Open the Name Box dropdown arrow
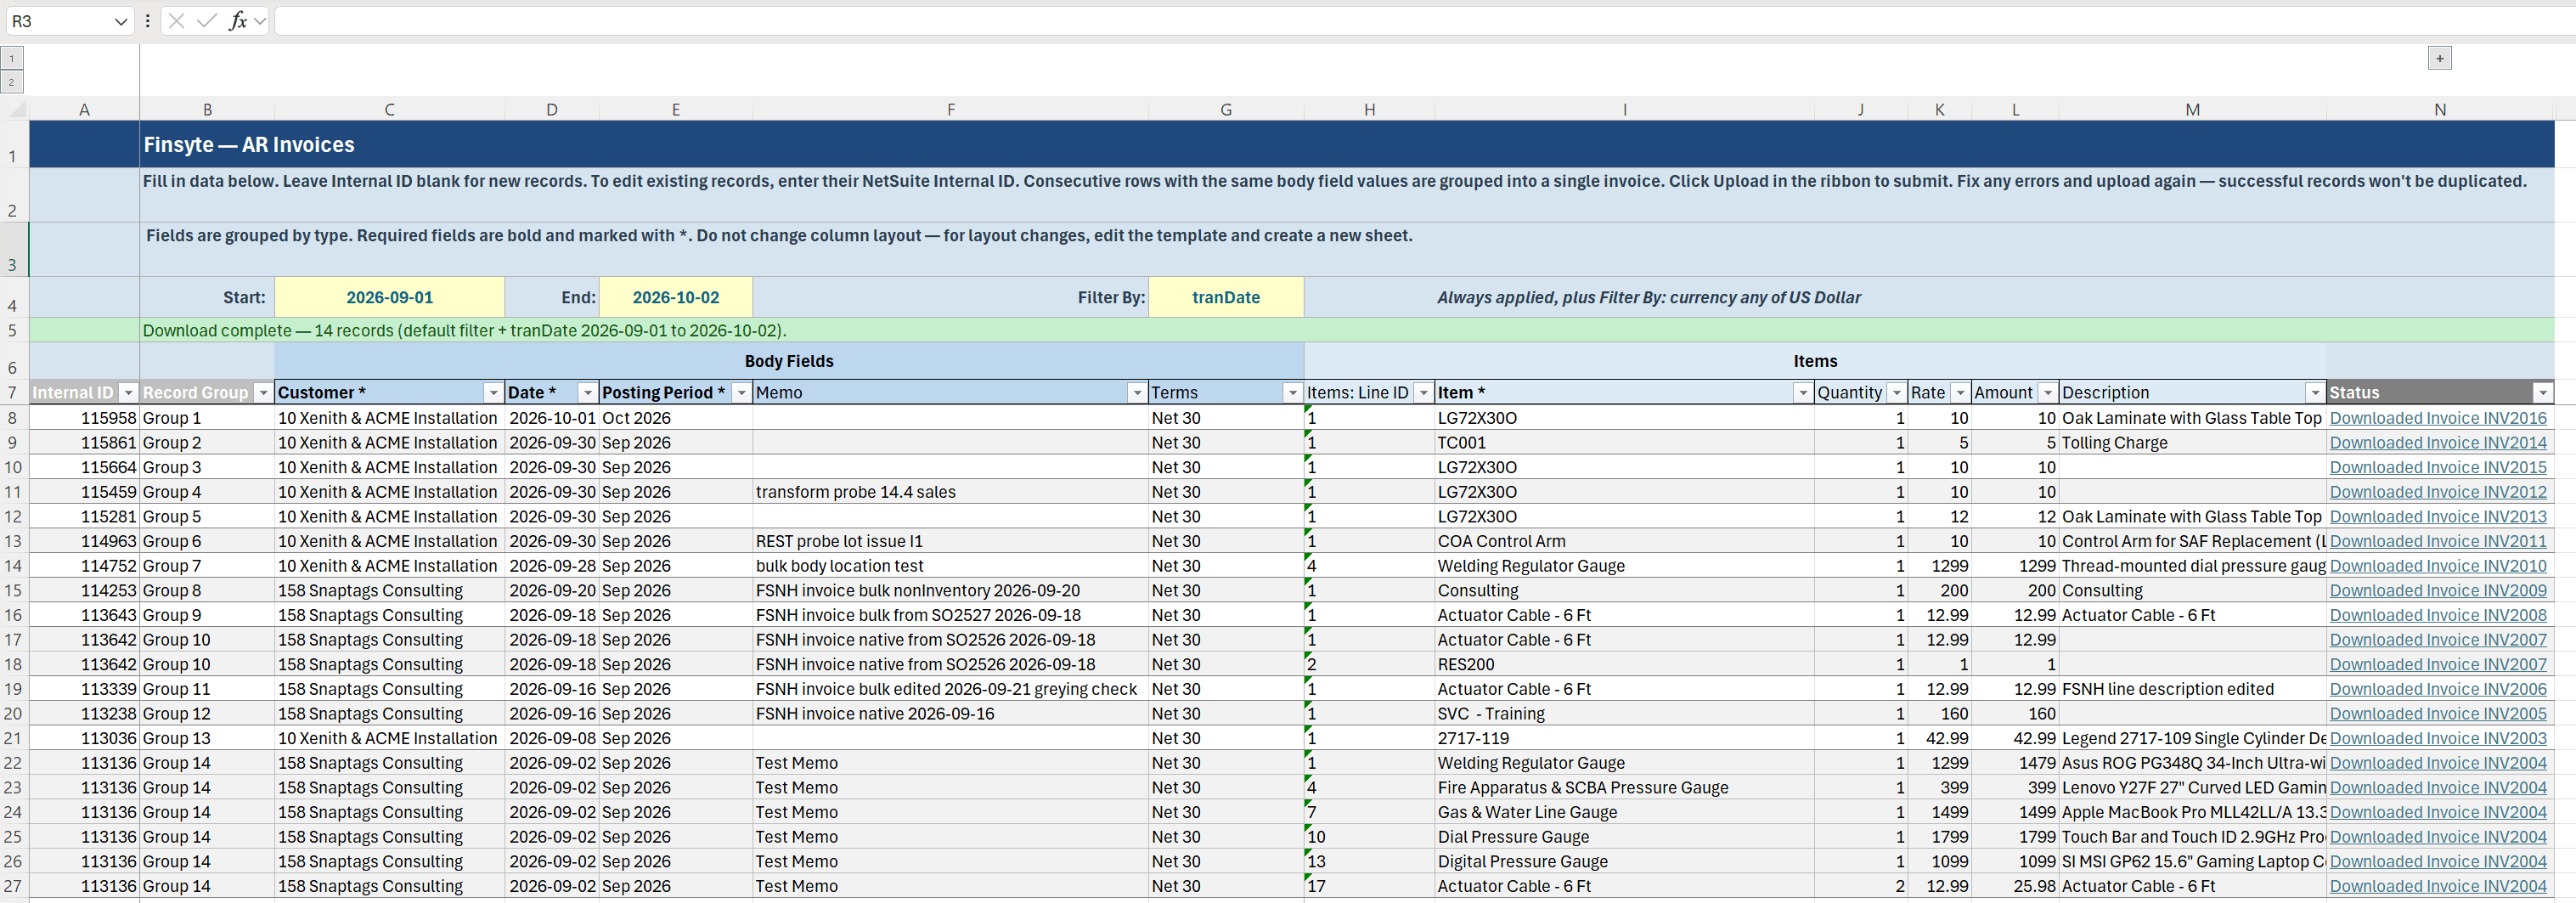Image resolution: width=2576 pixels, height=903 pixels. point(121,21)
